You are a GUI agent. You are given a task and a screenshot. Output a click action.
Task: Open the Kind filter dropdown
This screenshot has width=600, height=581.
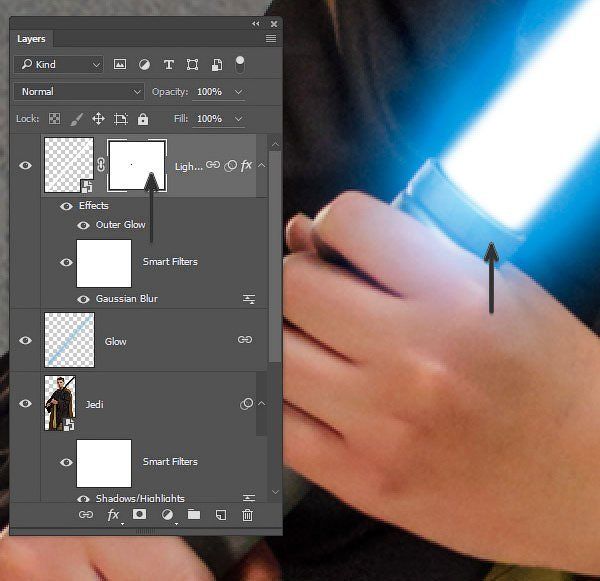point(59,65)
